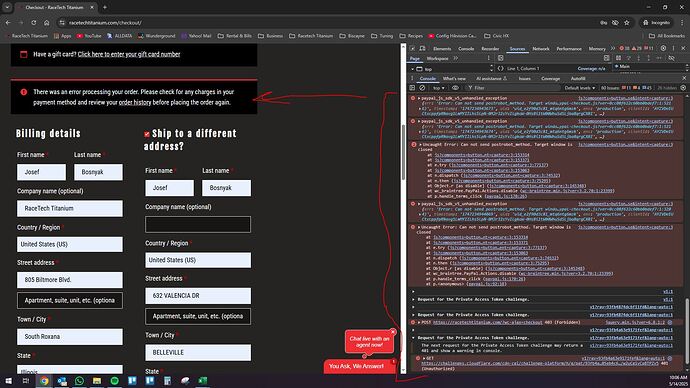This screenshot has height=388, width=690.
Task: Open the tab search dropdown
Action: coord(7,7)
